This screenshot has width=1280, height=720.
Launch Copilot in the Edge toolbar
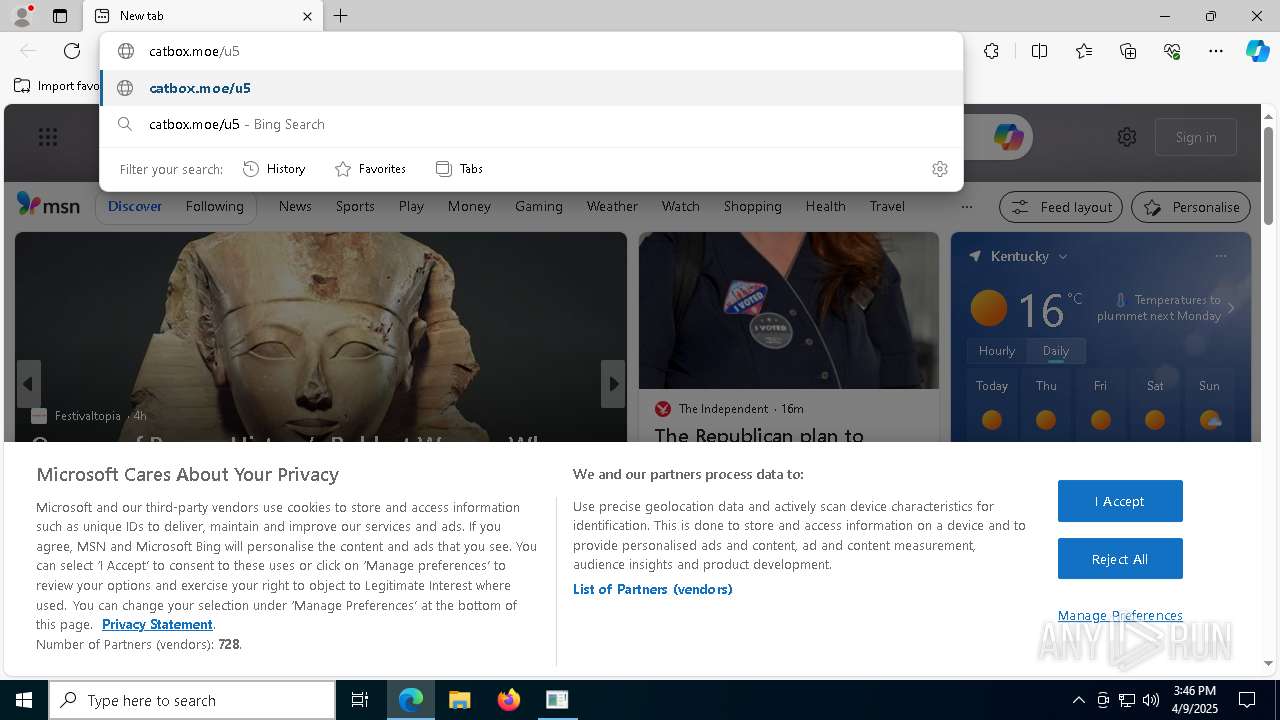[1257, 51]
